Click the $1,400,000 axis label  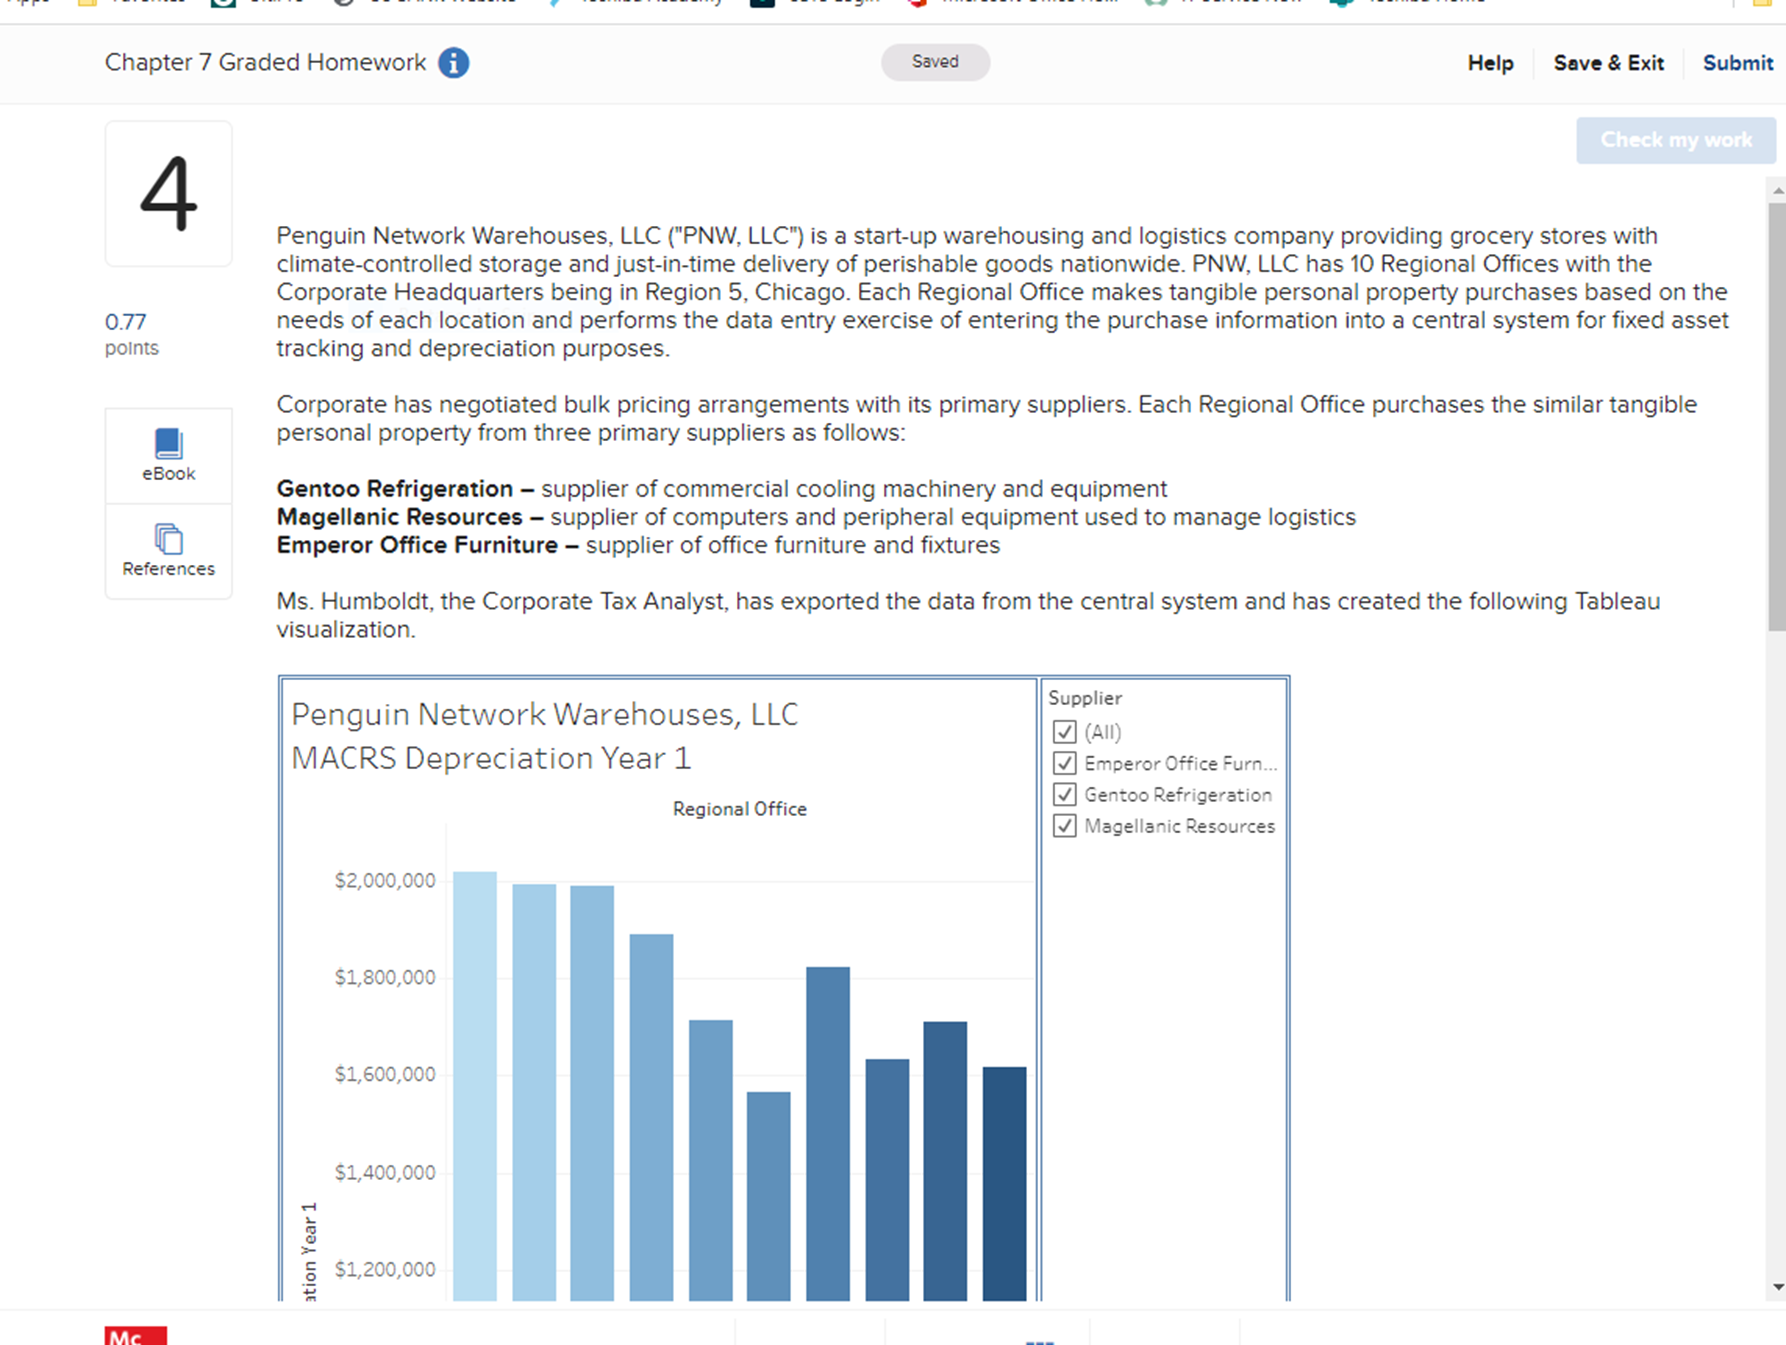tap(385, 1172)
